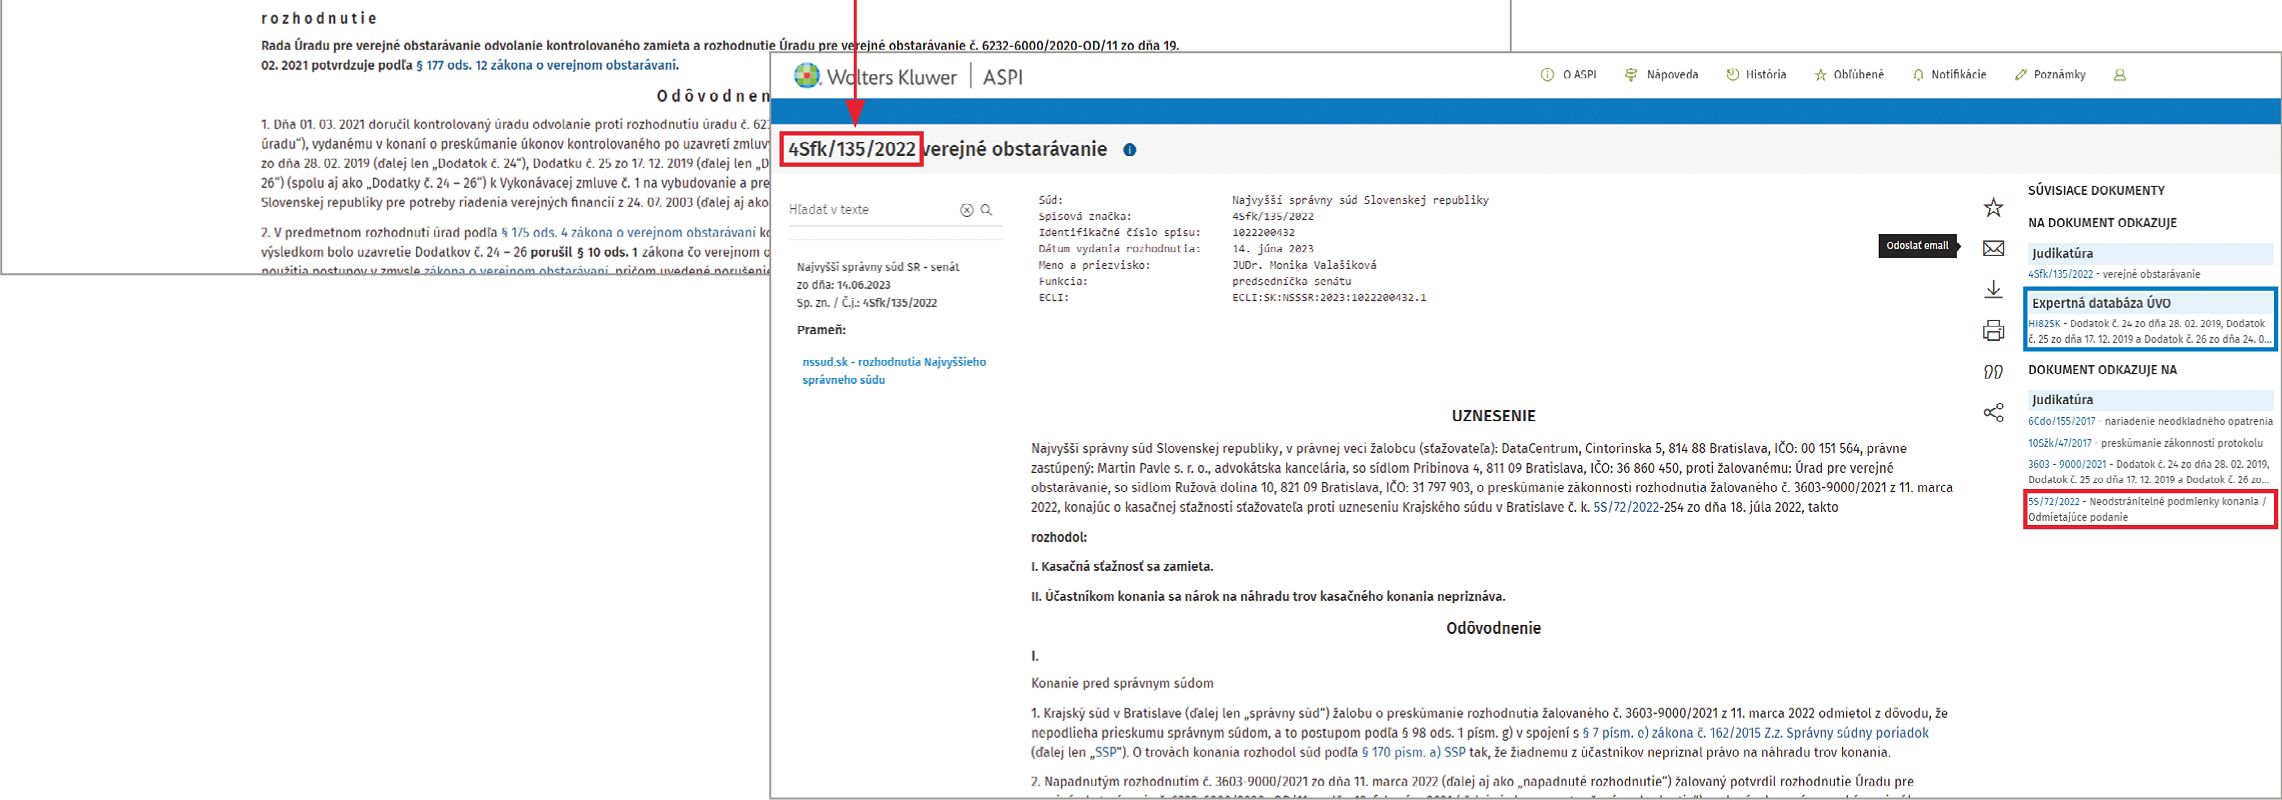Viewport: 2282px width, 800px height.
Task: Open the História menu item
Action: point(1756,75)
